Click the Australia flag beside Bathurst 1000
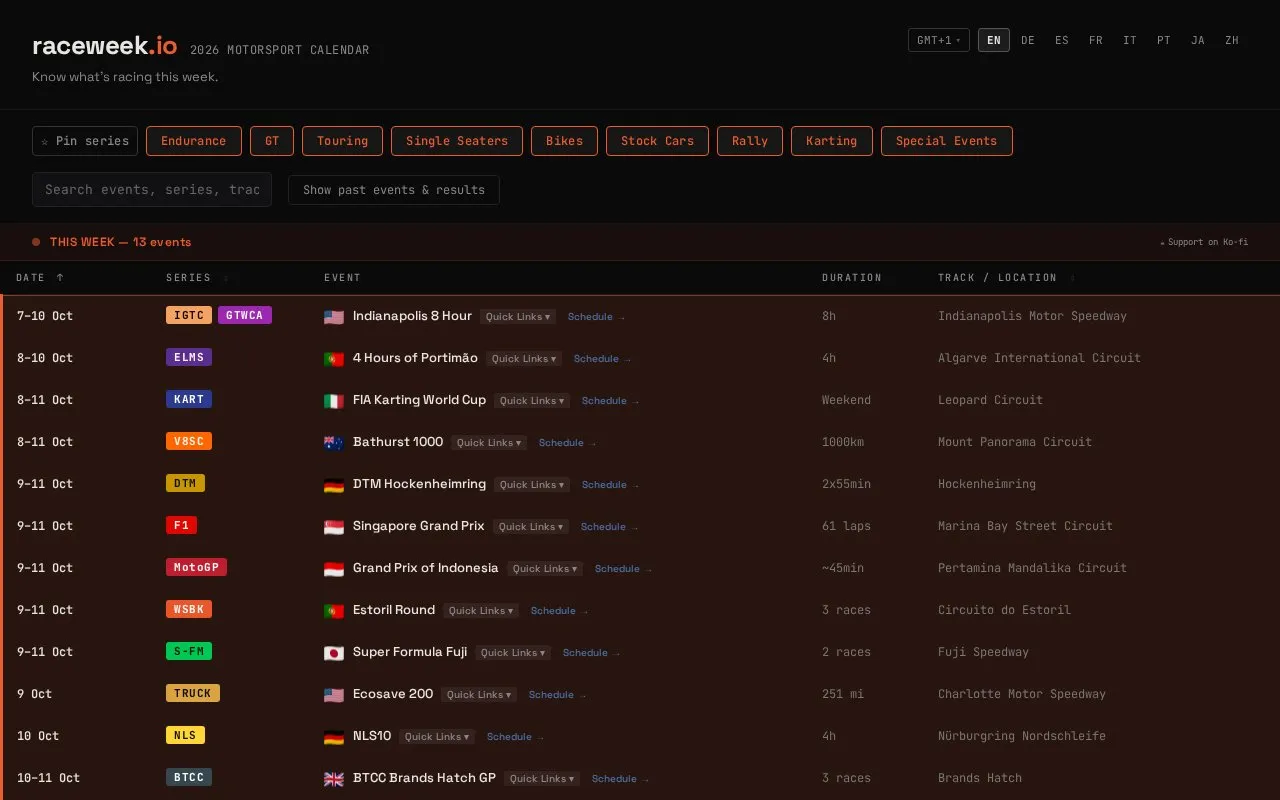The image size is (1280, 800). [334, 443]
